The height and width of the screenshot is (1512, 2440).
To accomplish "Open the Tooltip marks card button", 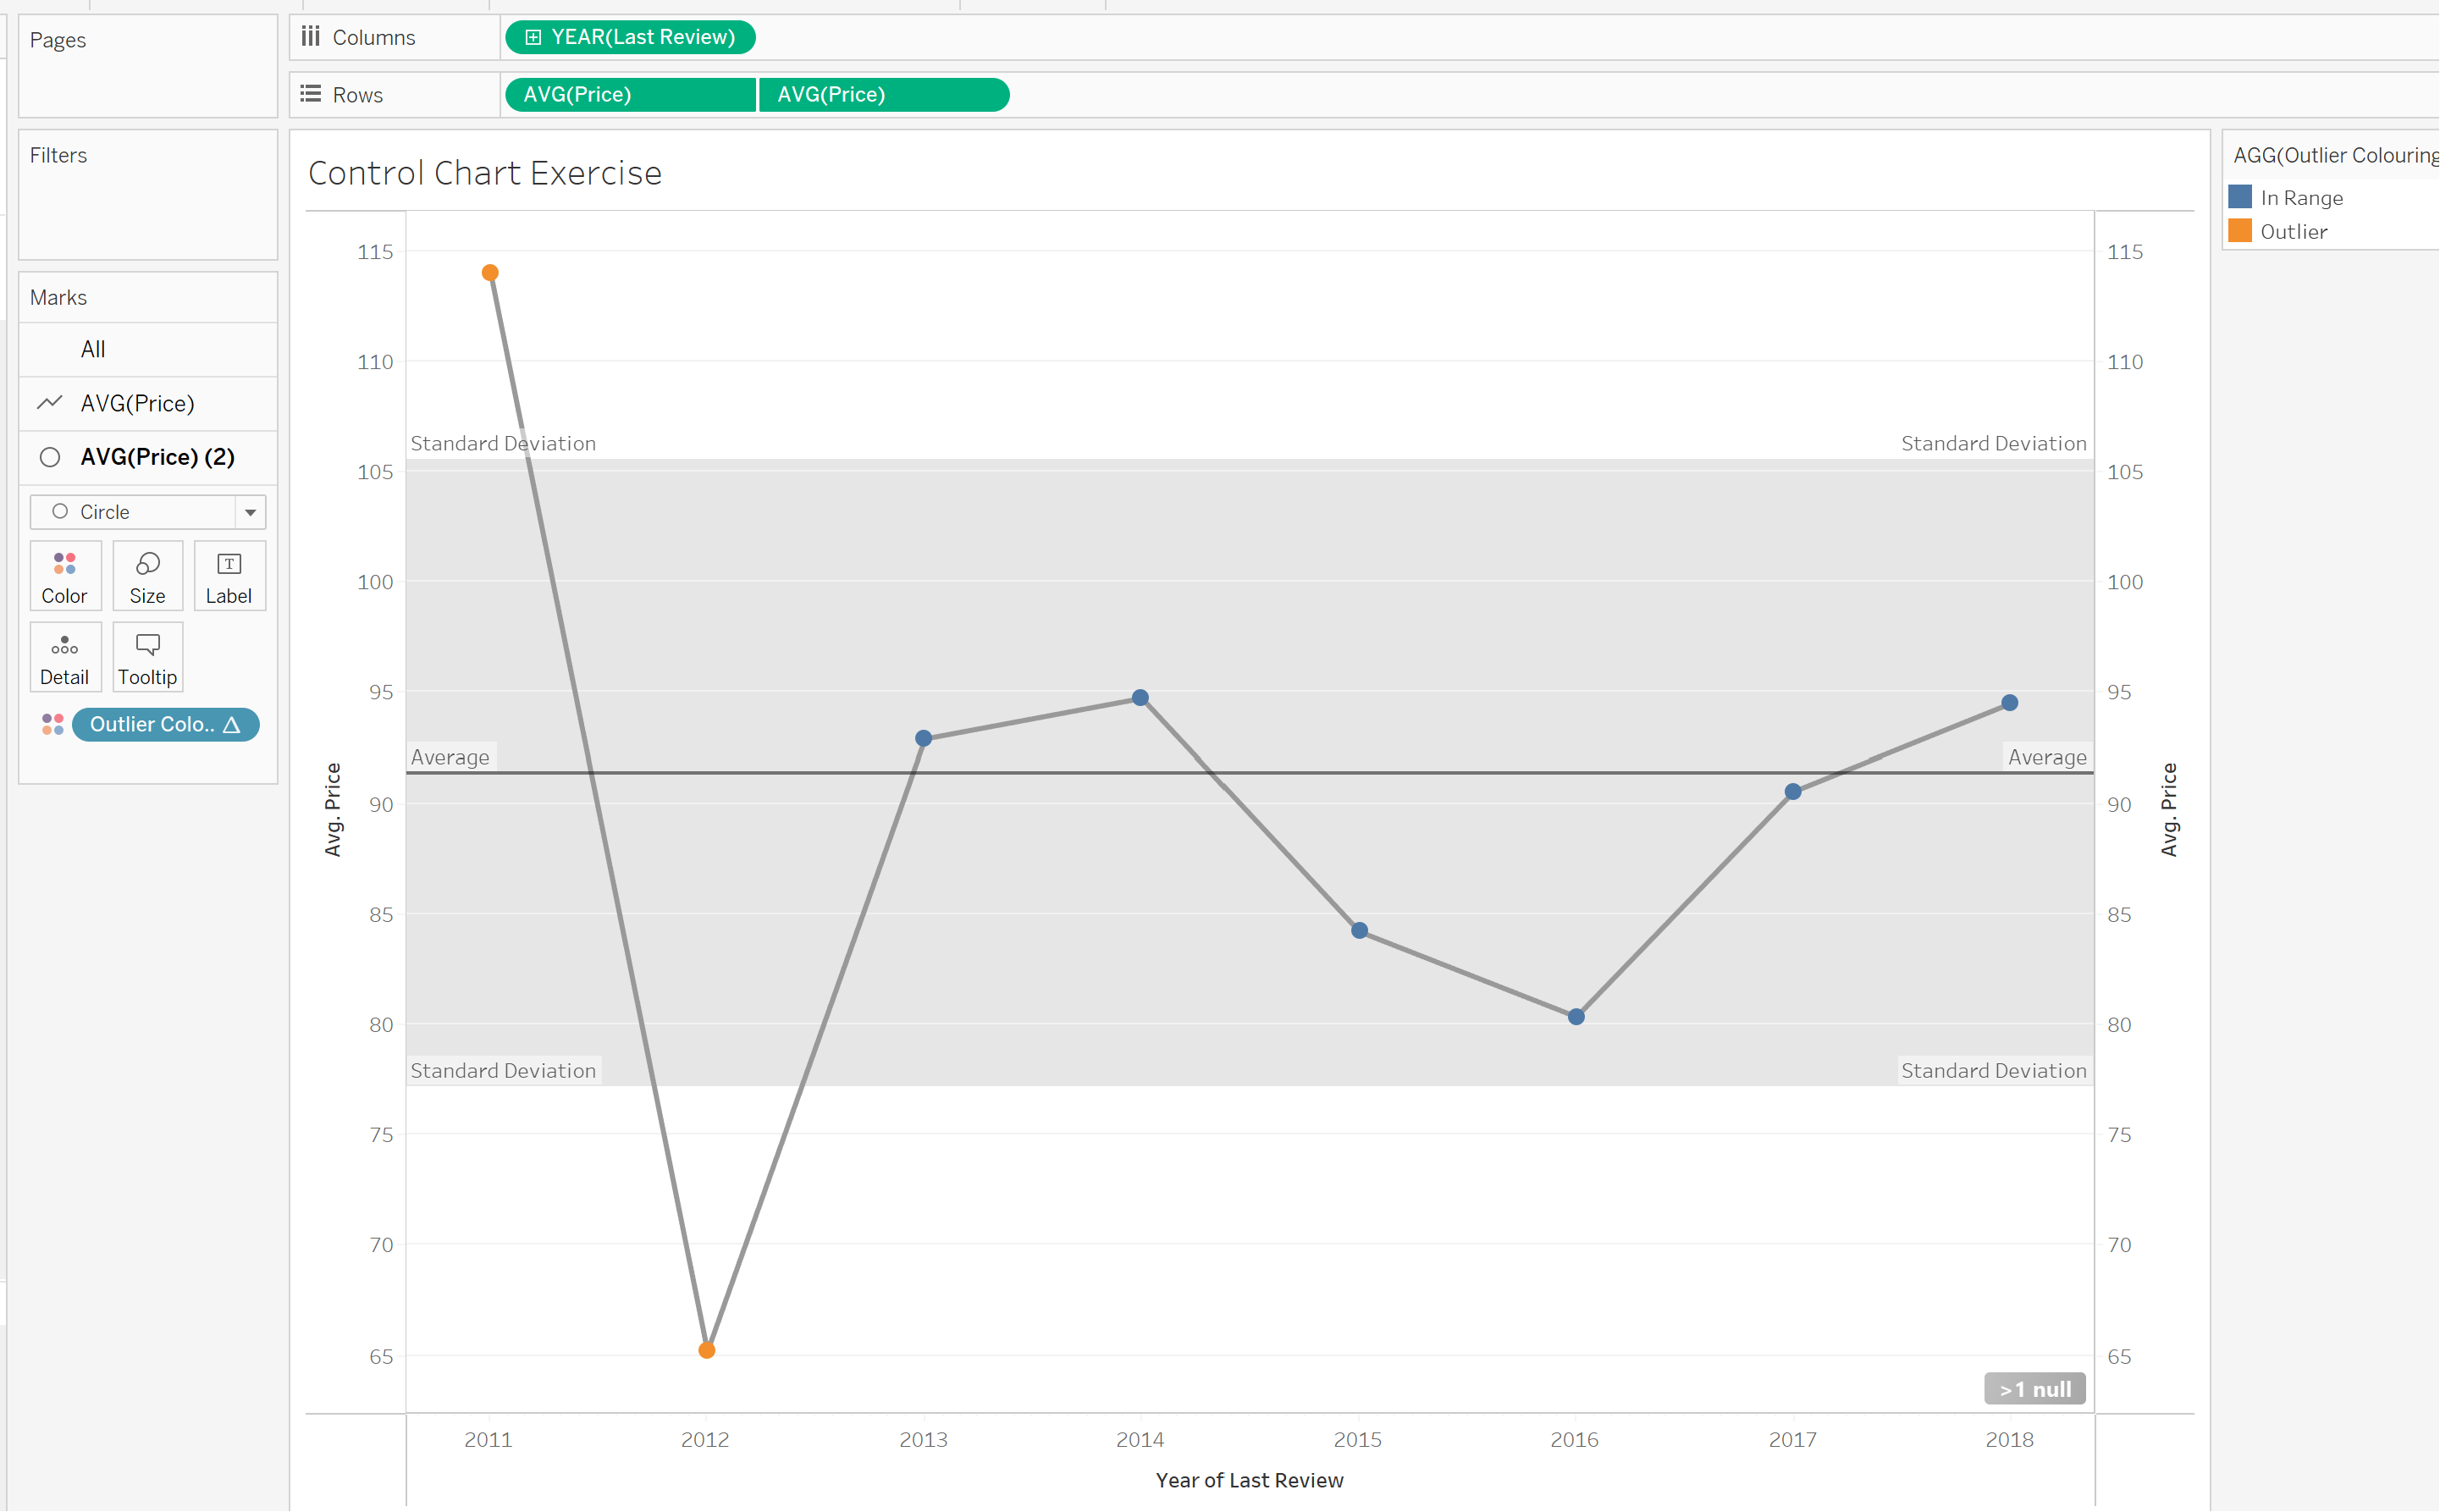I will 147,657.
